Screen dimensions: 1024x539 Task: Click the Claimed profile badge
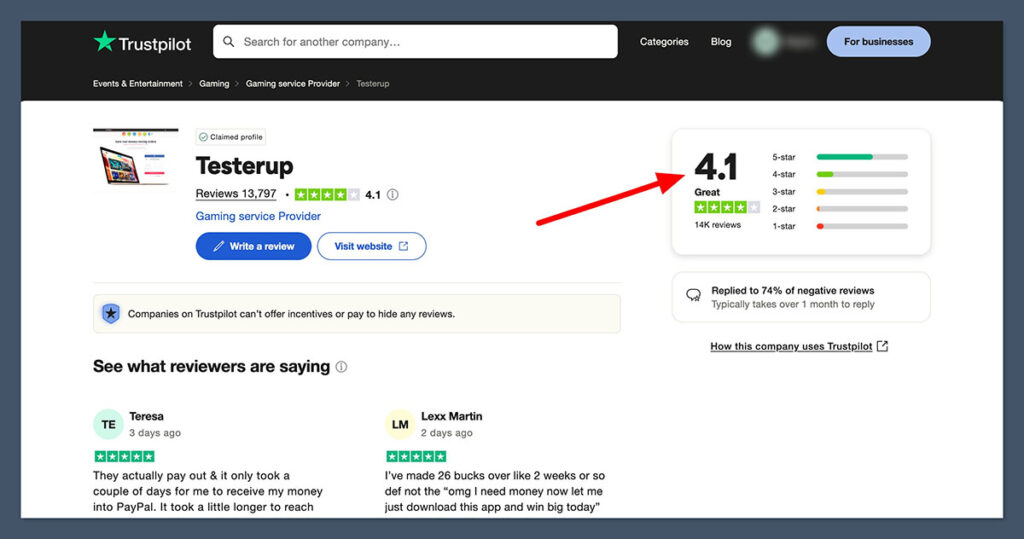pyautogui.click(x=231, y=137)
